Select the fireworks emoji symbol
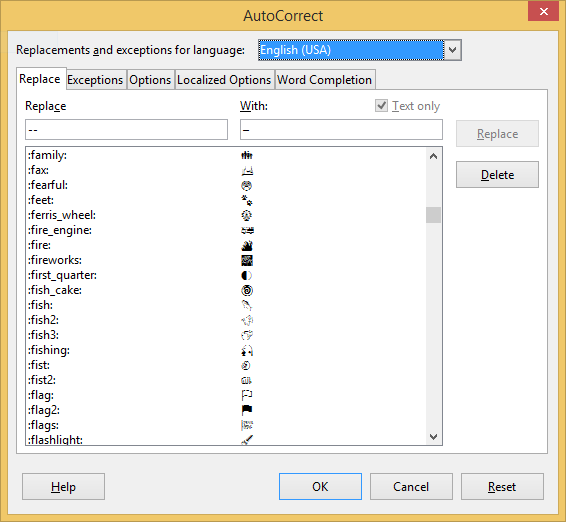This screenshot has width=566, height=522. click(x=247, y=260)
